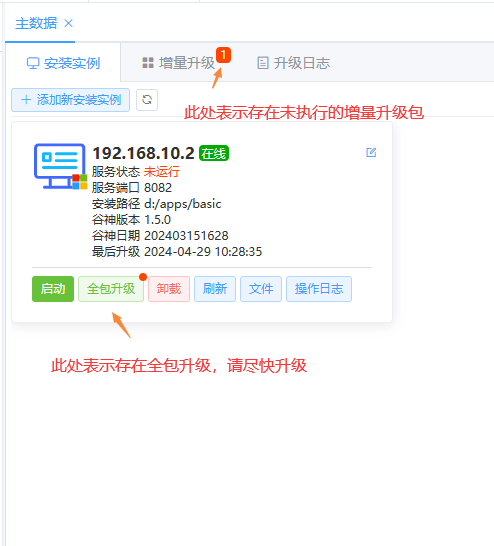Open the 升级日志 tab

coord(294,63)
